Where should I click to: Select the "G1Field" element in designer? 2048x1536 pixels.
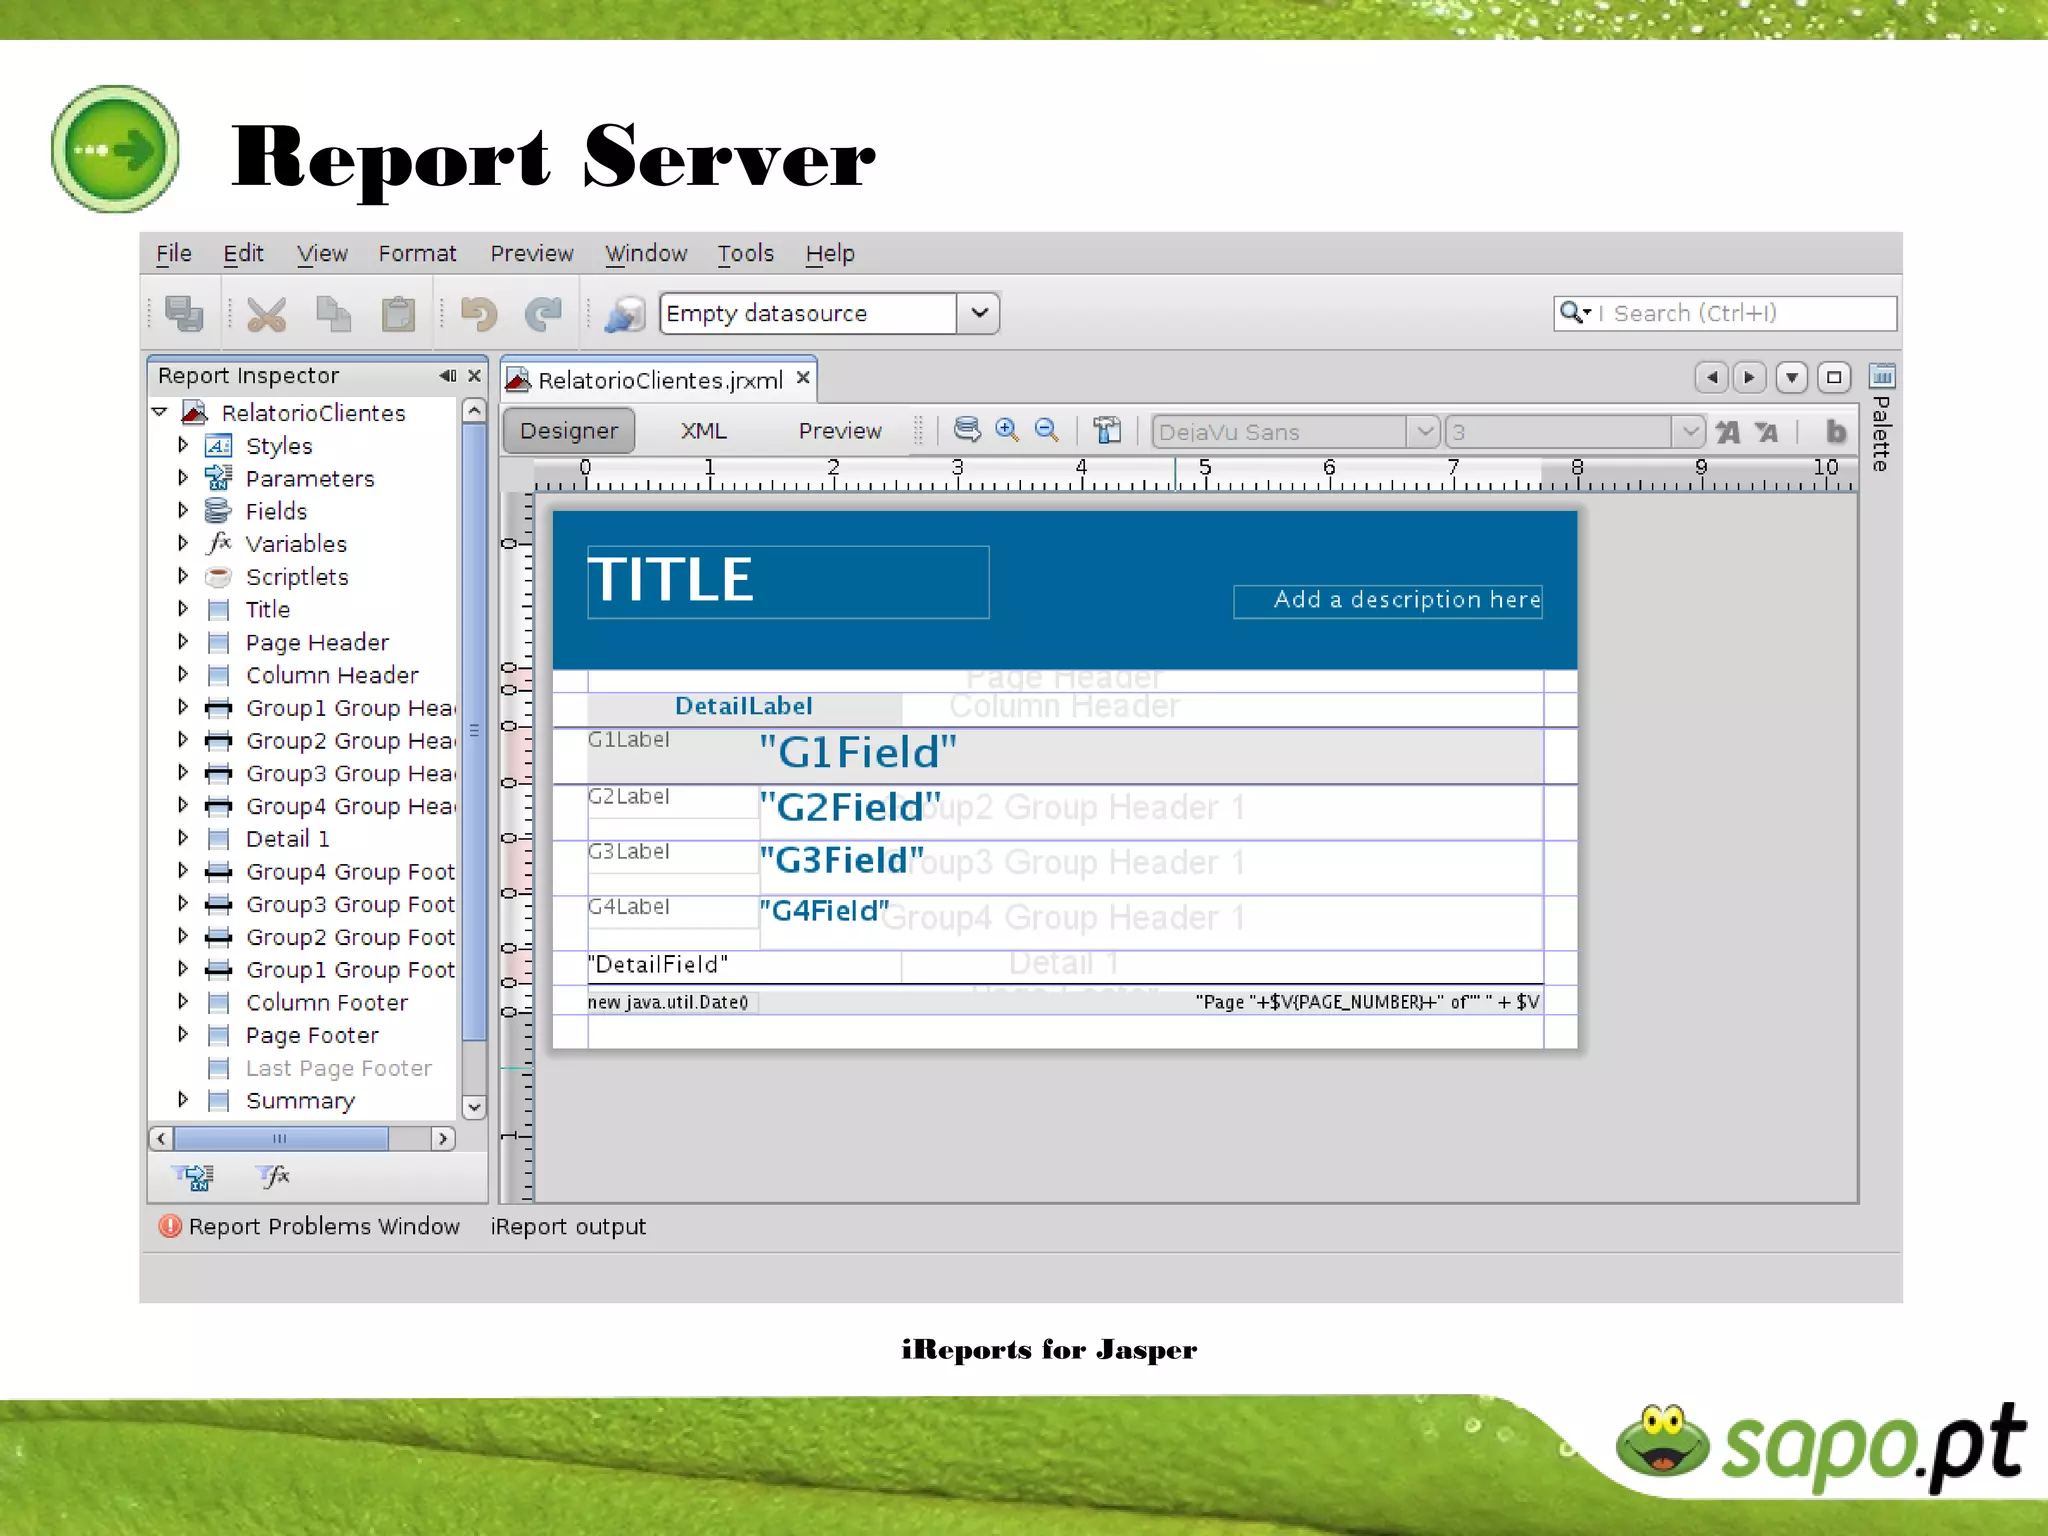pos(857,752)
